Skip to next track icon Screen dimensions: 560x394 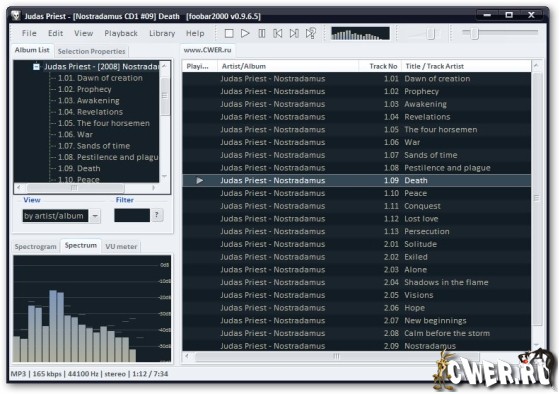coord(294,34)
